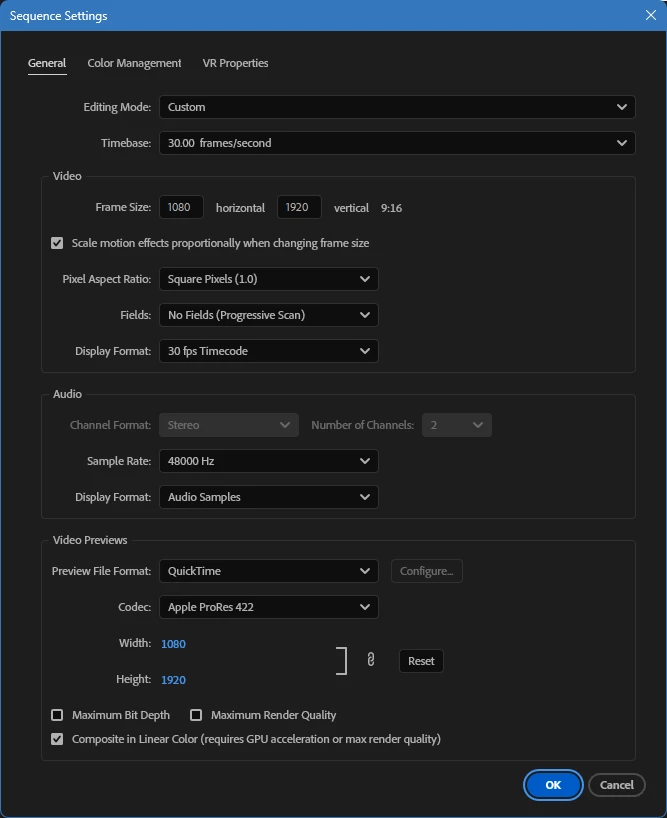This screenshot has width=667, height=818.
Task: Click the Cancel button
Action: coord(616,785)
